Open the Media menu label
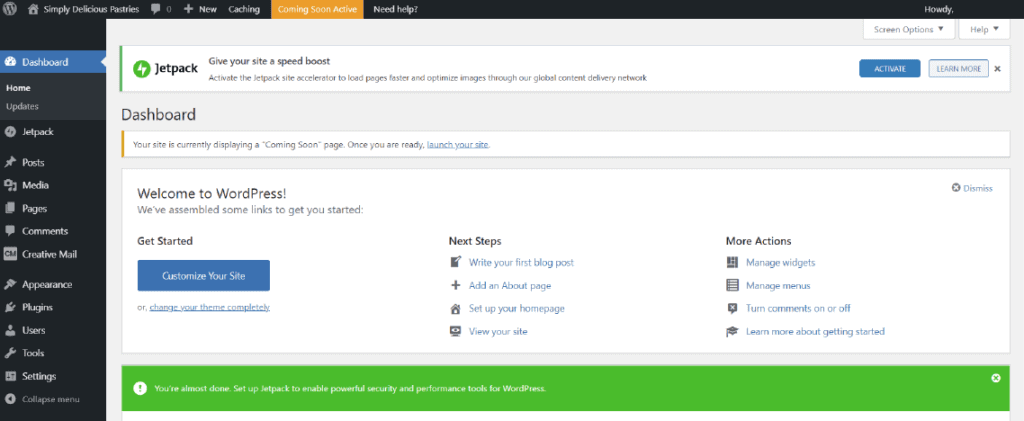The width and height of the screenshot is (1024, 421). 35,185
